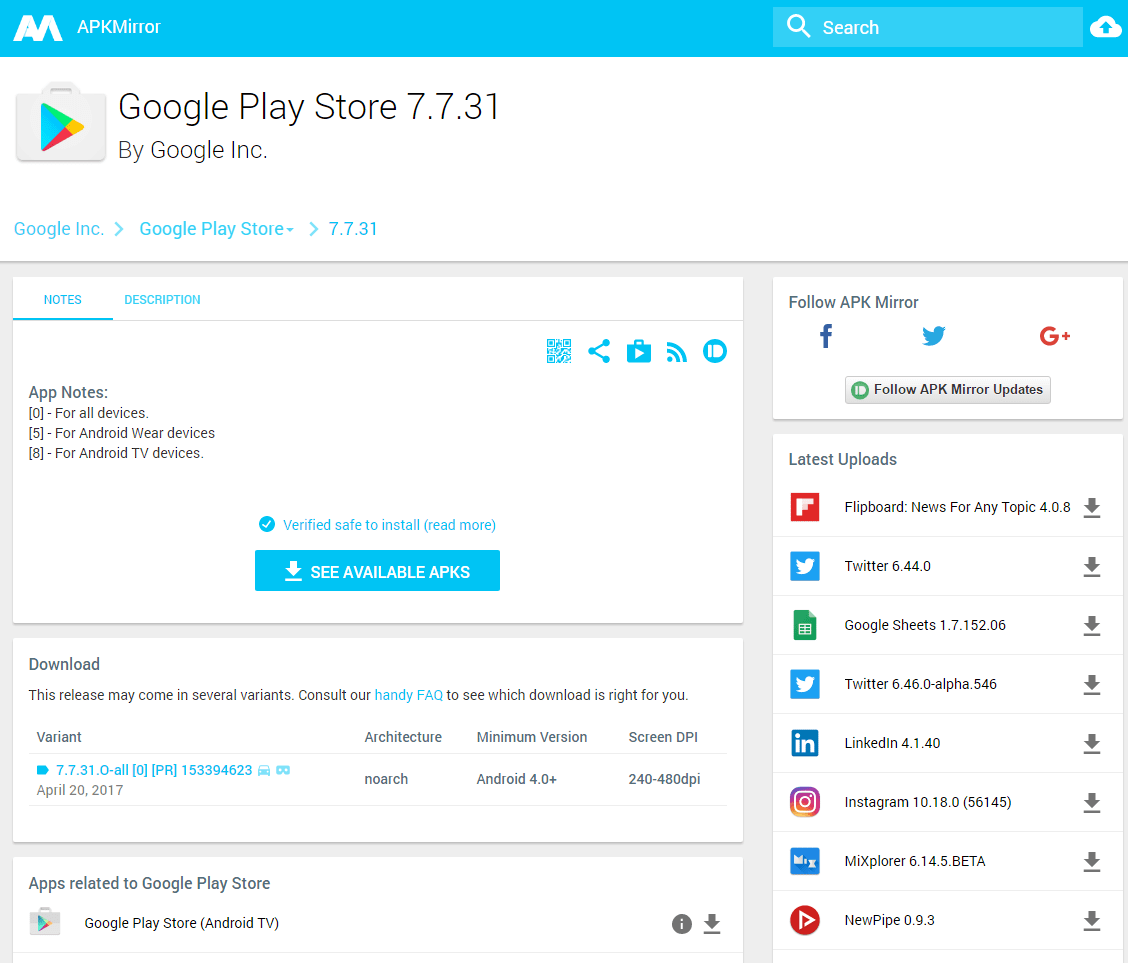Image resolution: width=1128 pixels, height=963 pixels.
Task: Download Instagram 10.18.0 via arrow icon
Action: (x=1091, y=802)
